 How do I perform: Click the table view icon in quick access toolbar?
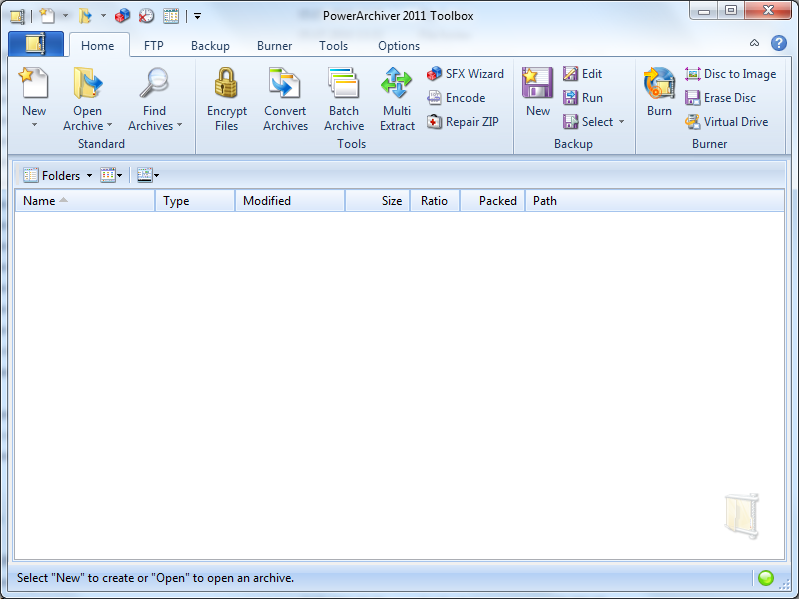coord(171,16)
